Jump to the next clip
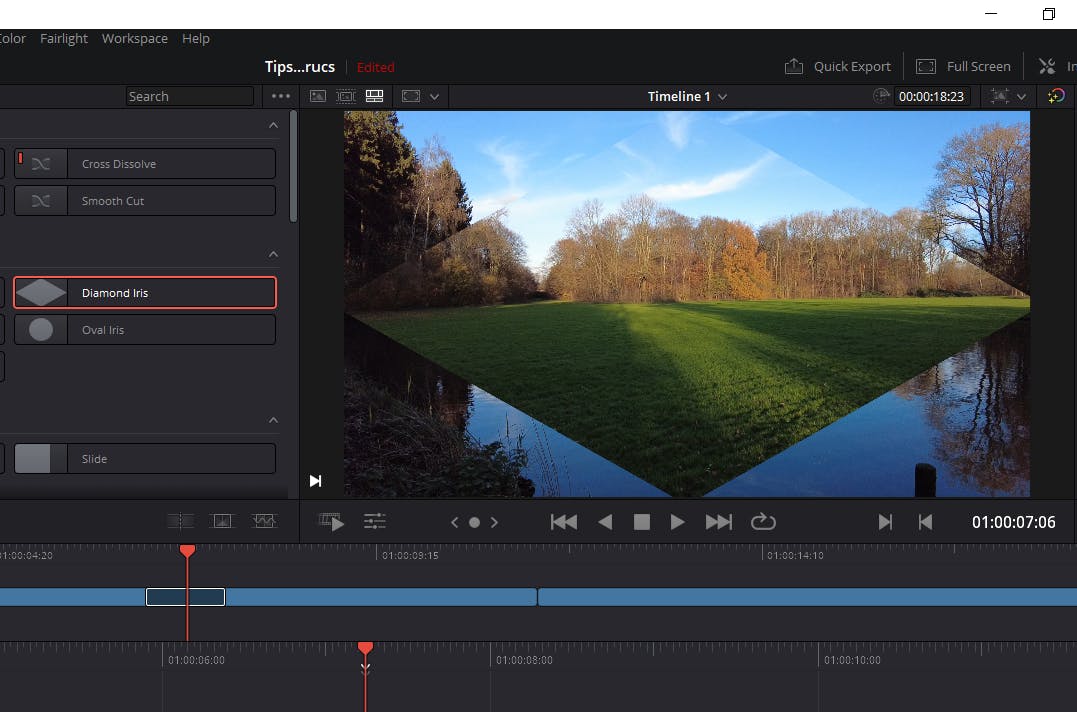The image size is (1077, 712). click(x=718, y=522)
